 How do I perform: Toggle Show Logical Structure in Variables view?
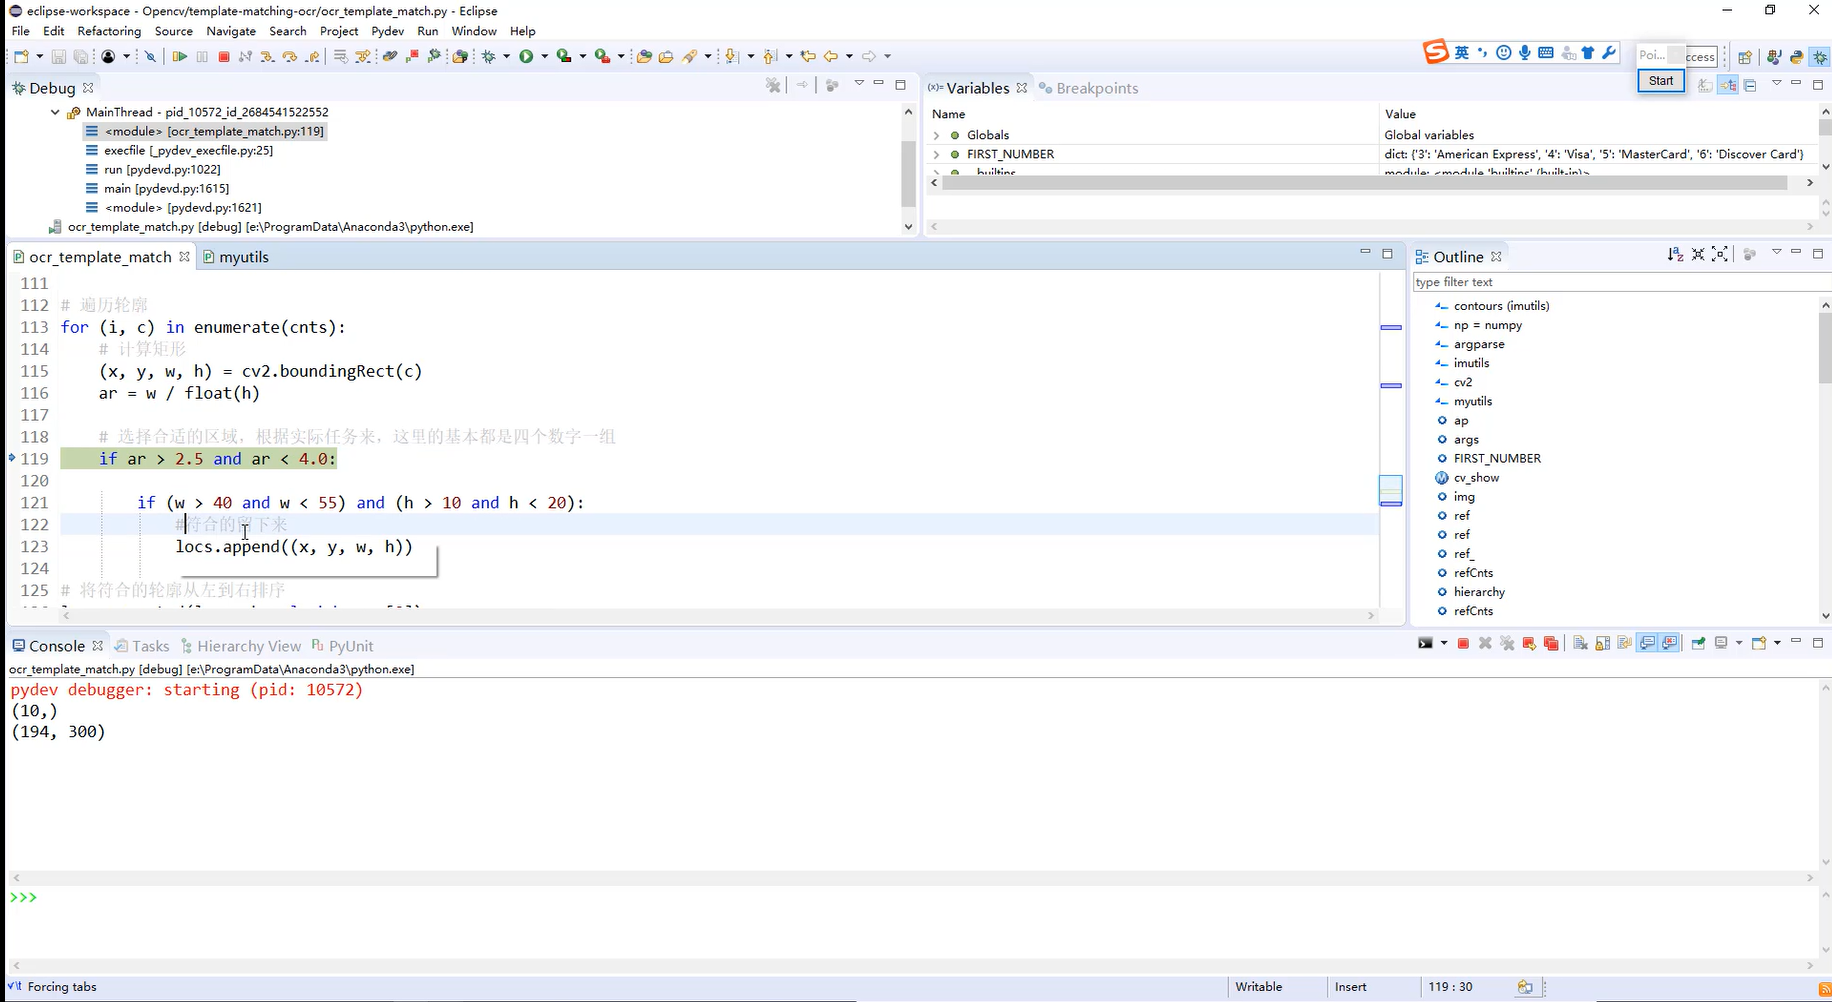pos(1728,85)
